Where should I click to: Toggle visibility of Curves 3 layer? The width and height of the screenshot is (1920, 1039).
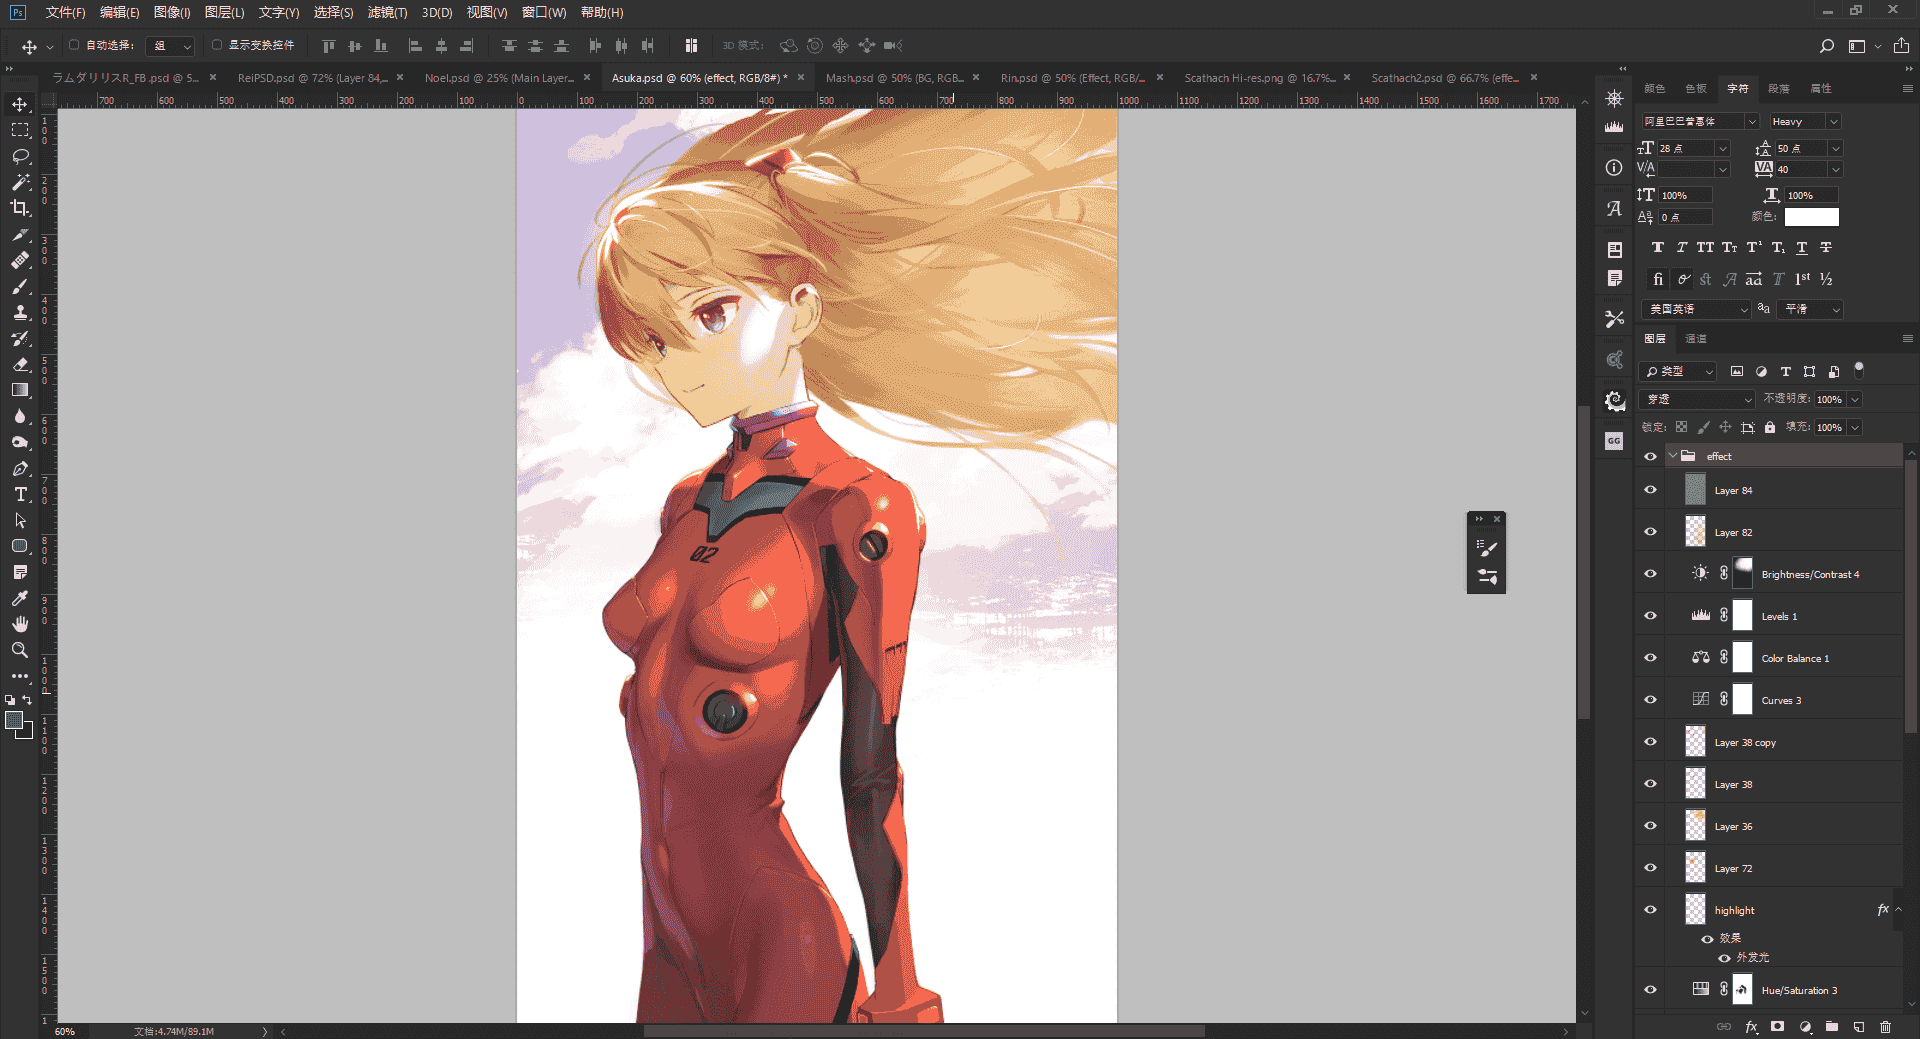[1650, 700]
